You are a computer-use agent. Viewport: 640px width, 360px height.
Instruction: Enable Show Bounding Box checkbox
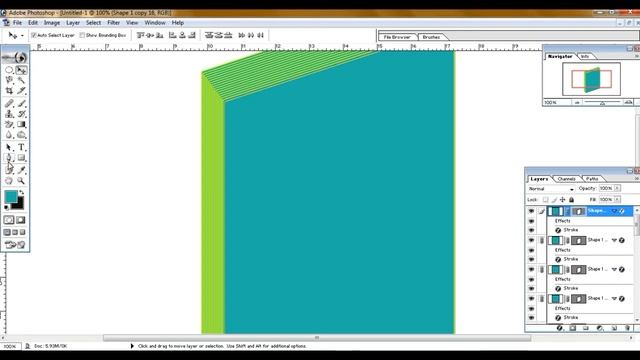pyautogui.click(x=82, y=36)
